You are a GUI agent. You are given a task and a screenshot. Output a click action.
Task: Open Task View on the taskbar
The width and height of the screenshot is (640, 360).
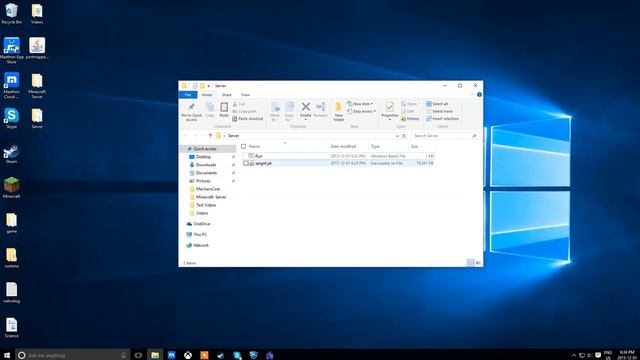[x=138, y=355]
